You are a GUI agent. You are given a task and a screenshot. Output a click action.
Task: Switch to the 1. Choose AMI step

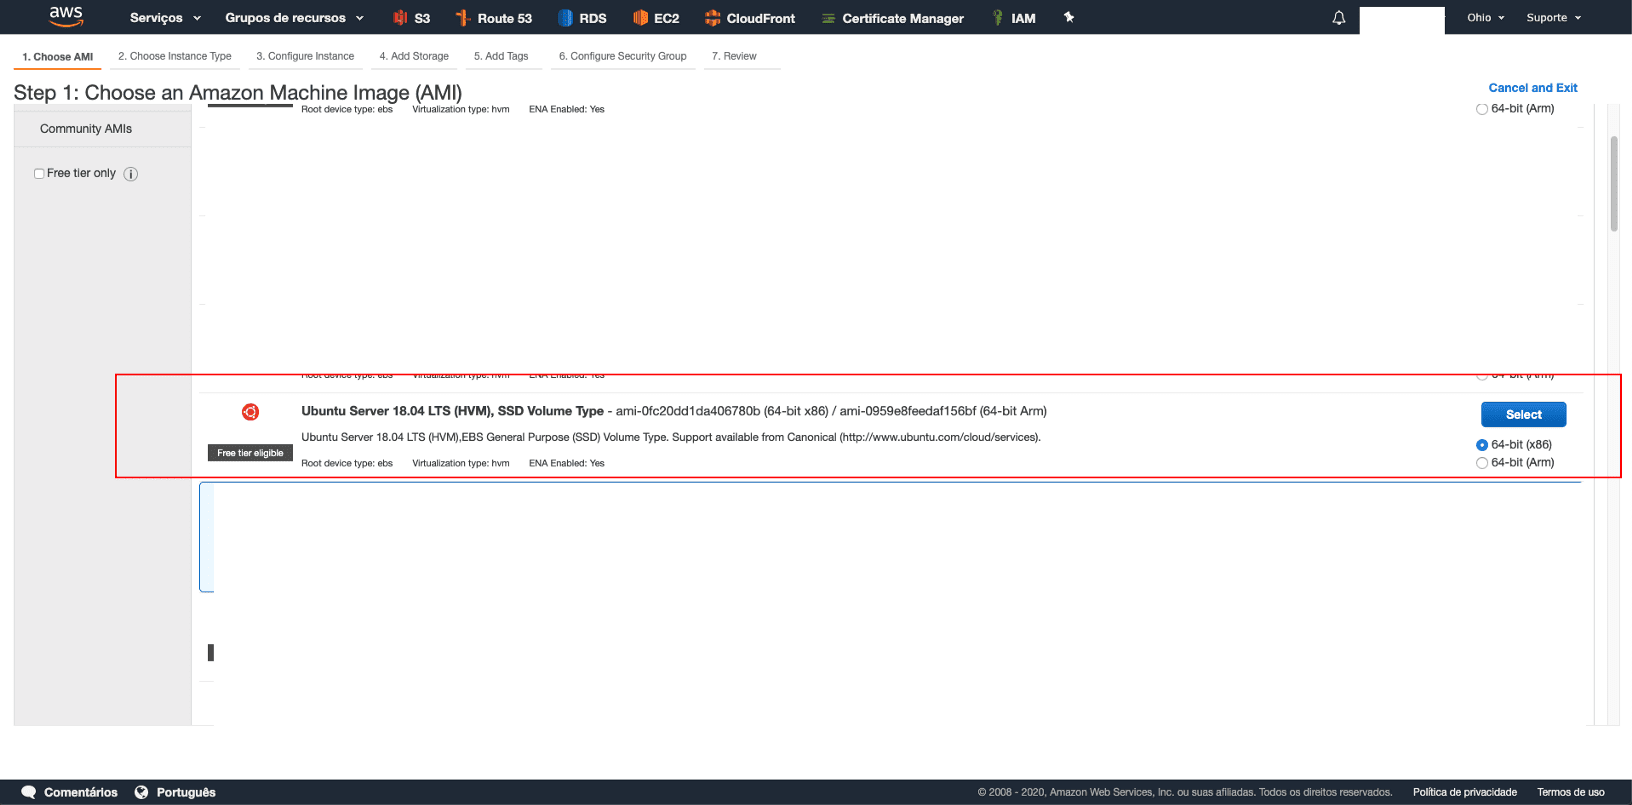click(58, 57)
